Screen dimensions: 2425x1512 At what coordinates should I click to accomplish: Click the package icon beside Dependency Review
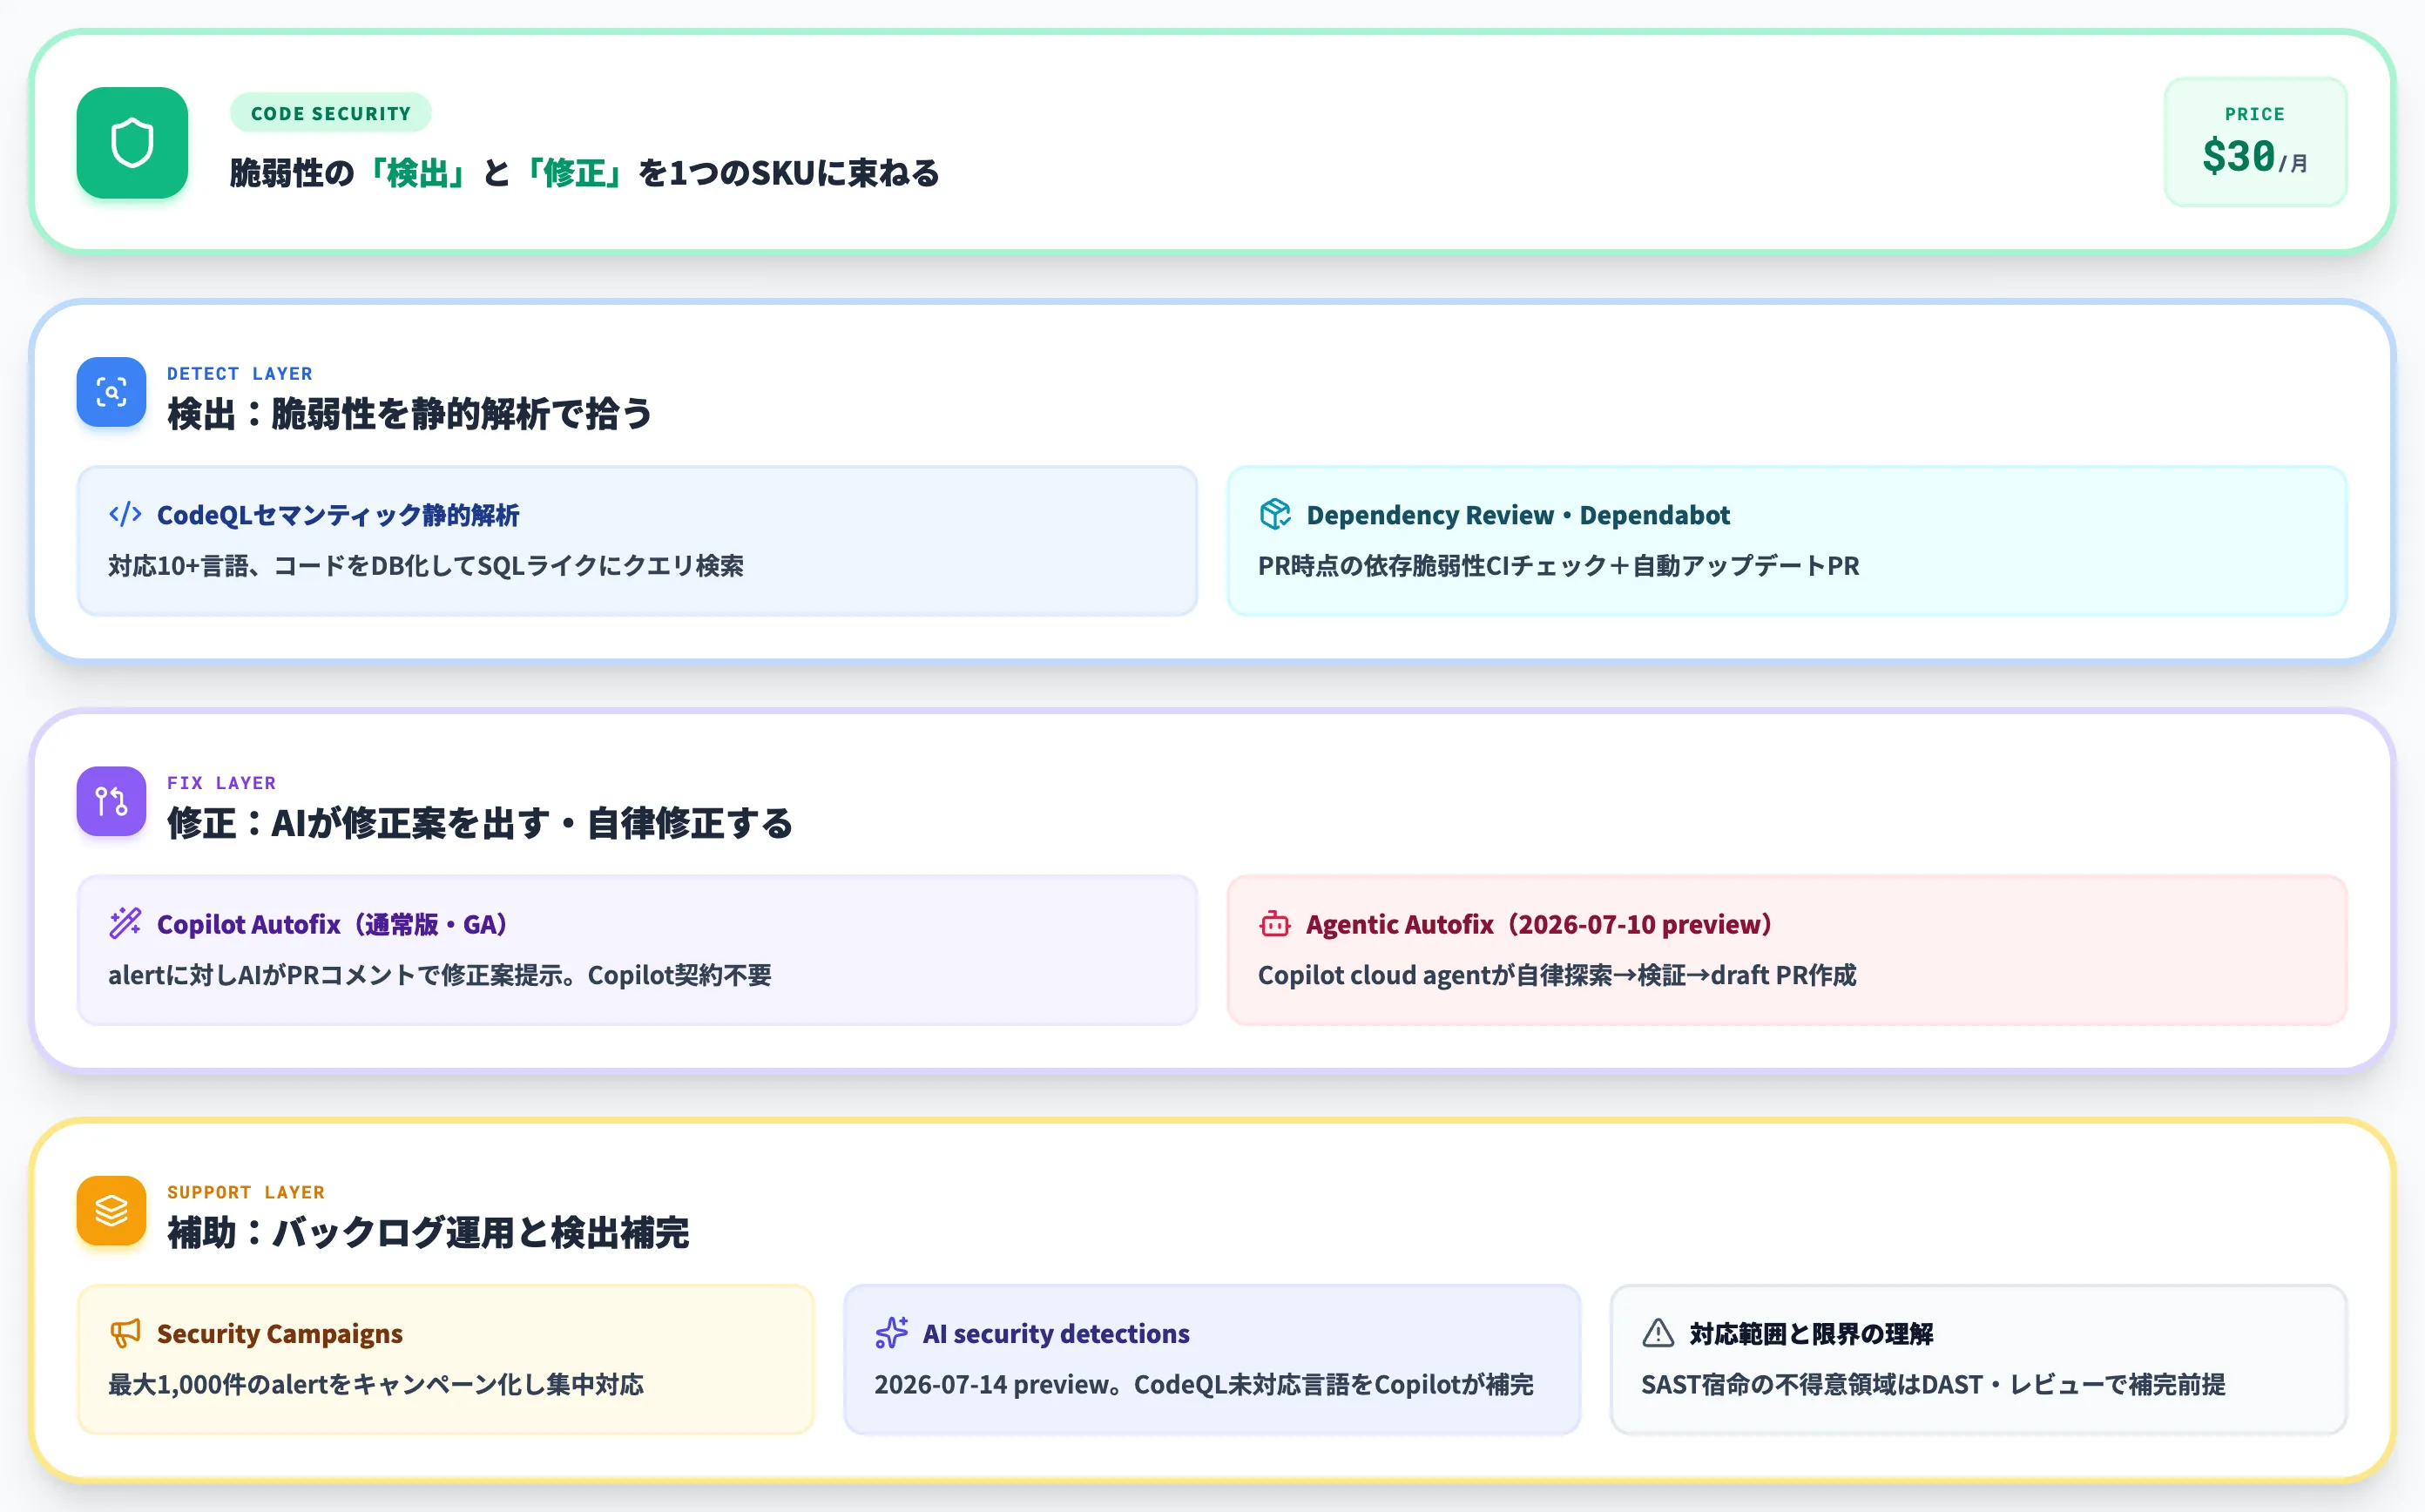click(x=1275, y=515)
